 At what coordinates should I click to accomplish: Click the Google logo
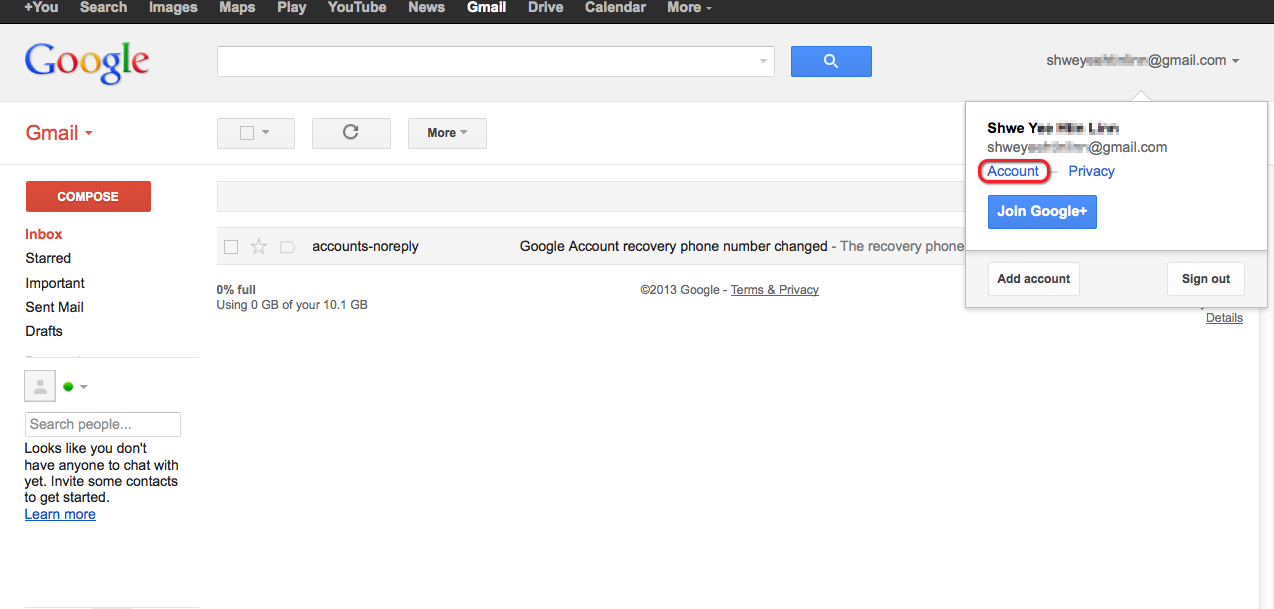pyautogui.click(x=87, y=63)
